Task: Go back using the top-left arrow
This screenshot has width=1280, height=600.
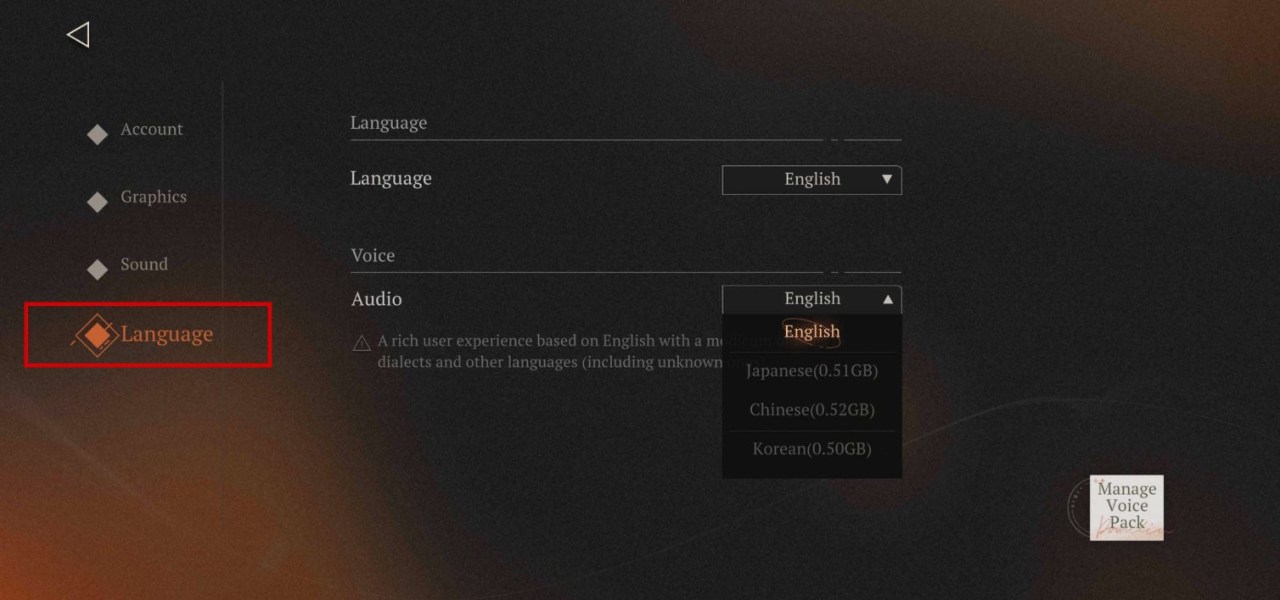Action: (78, 35)
